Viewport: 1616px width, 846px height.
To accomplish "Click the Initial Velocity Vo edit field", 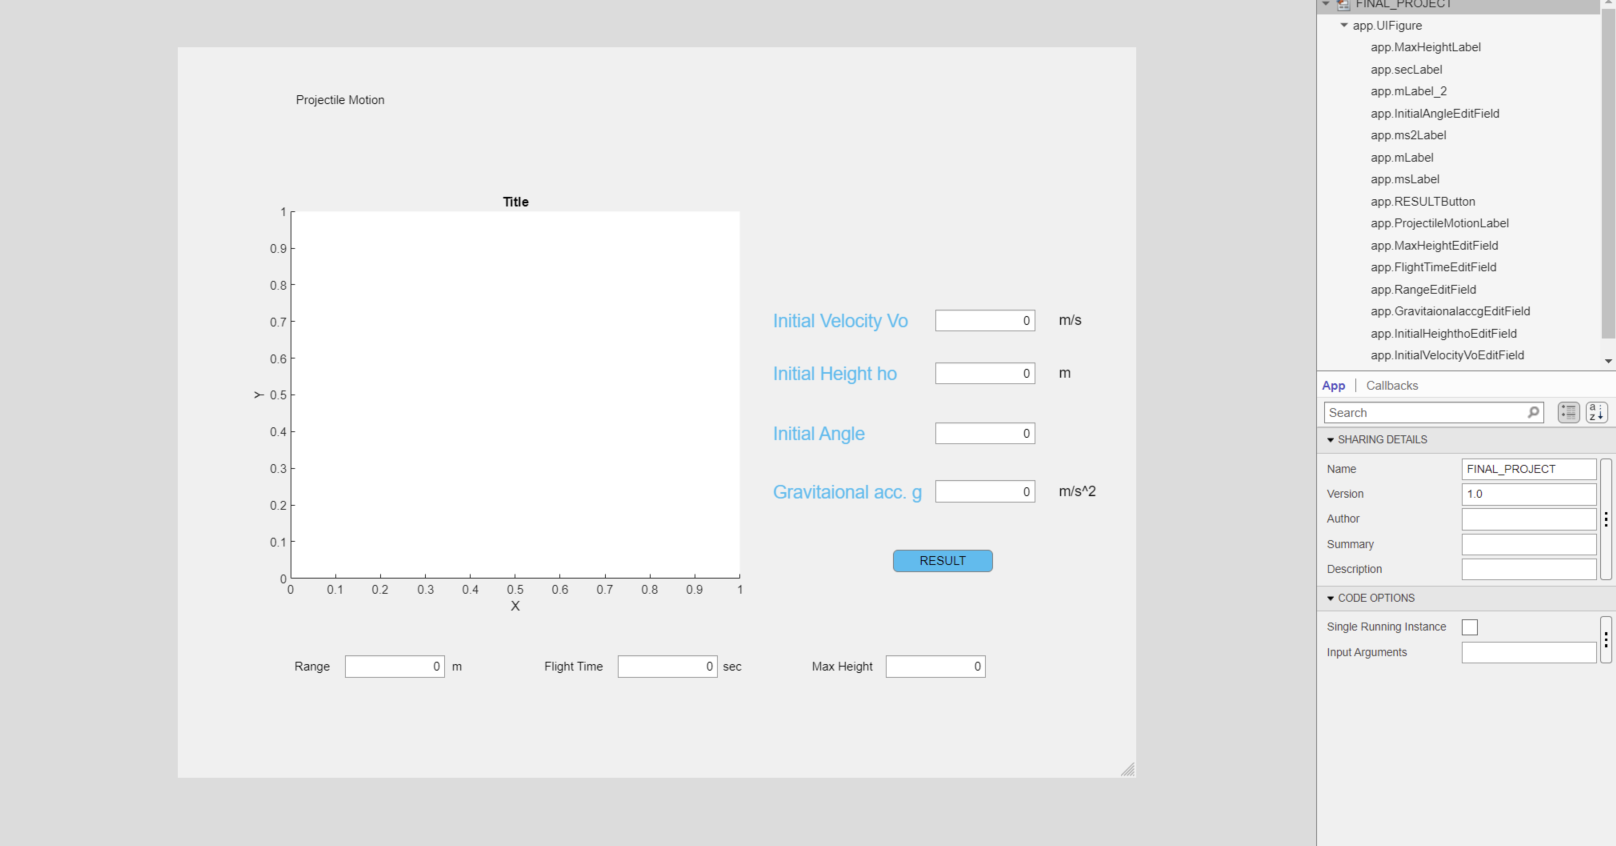I will [x=985, y=321].
